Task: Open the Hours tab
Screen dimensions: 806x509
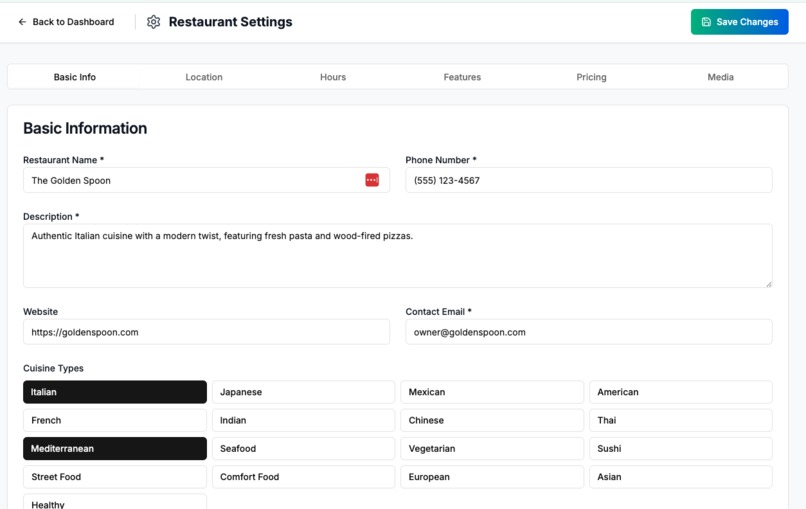Action: (x=333, y=77)
